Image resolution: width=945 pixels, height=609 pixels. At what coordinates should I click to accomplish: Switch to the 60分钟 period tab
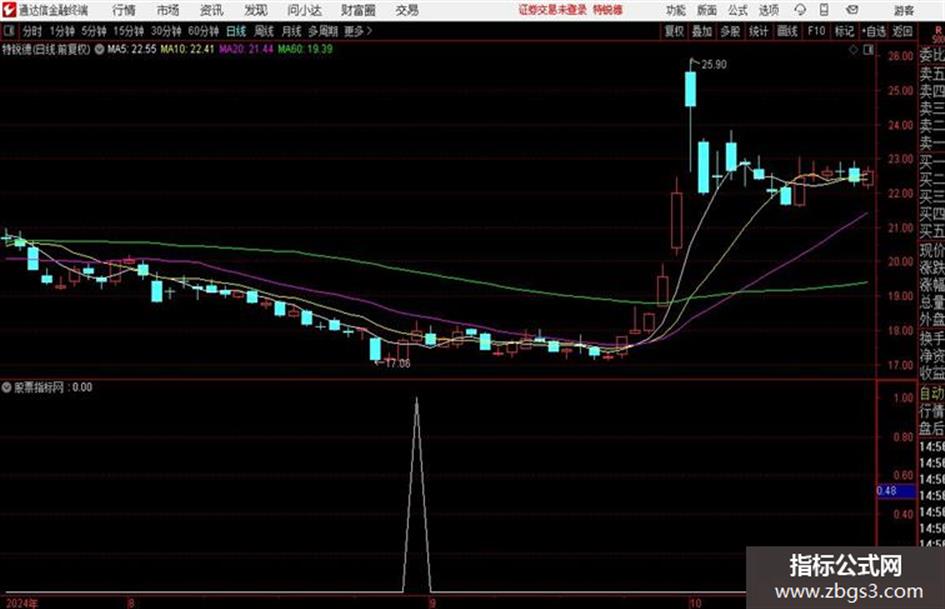pos(203,31)
